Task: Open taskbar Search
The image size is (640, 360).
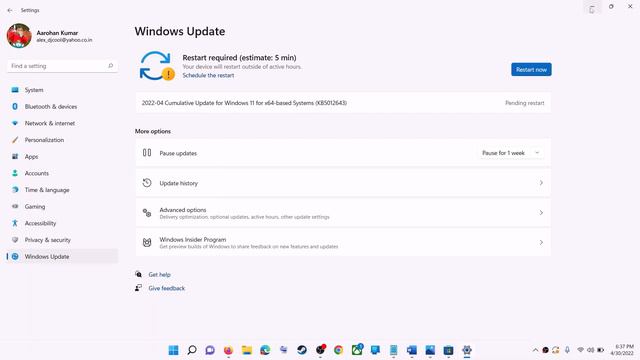Action: tap(192, 350)
